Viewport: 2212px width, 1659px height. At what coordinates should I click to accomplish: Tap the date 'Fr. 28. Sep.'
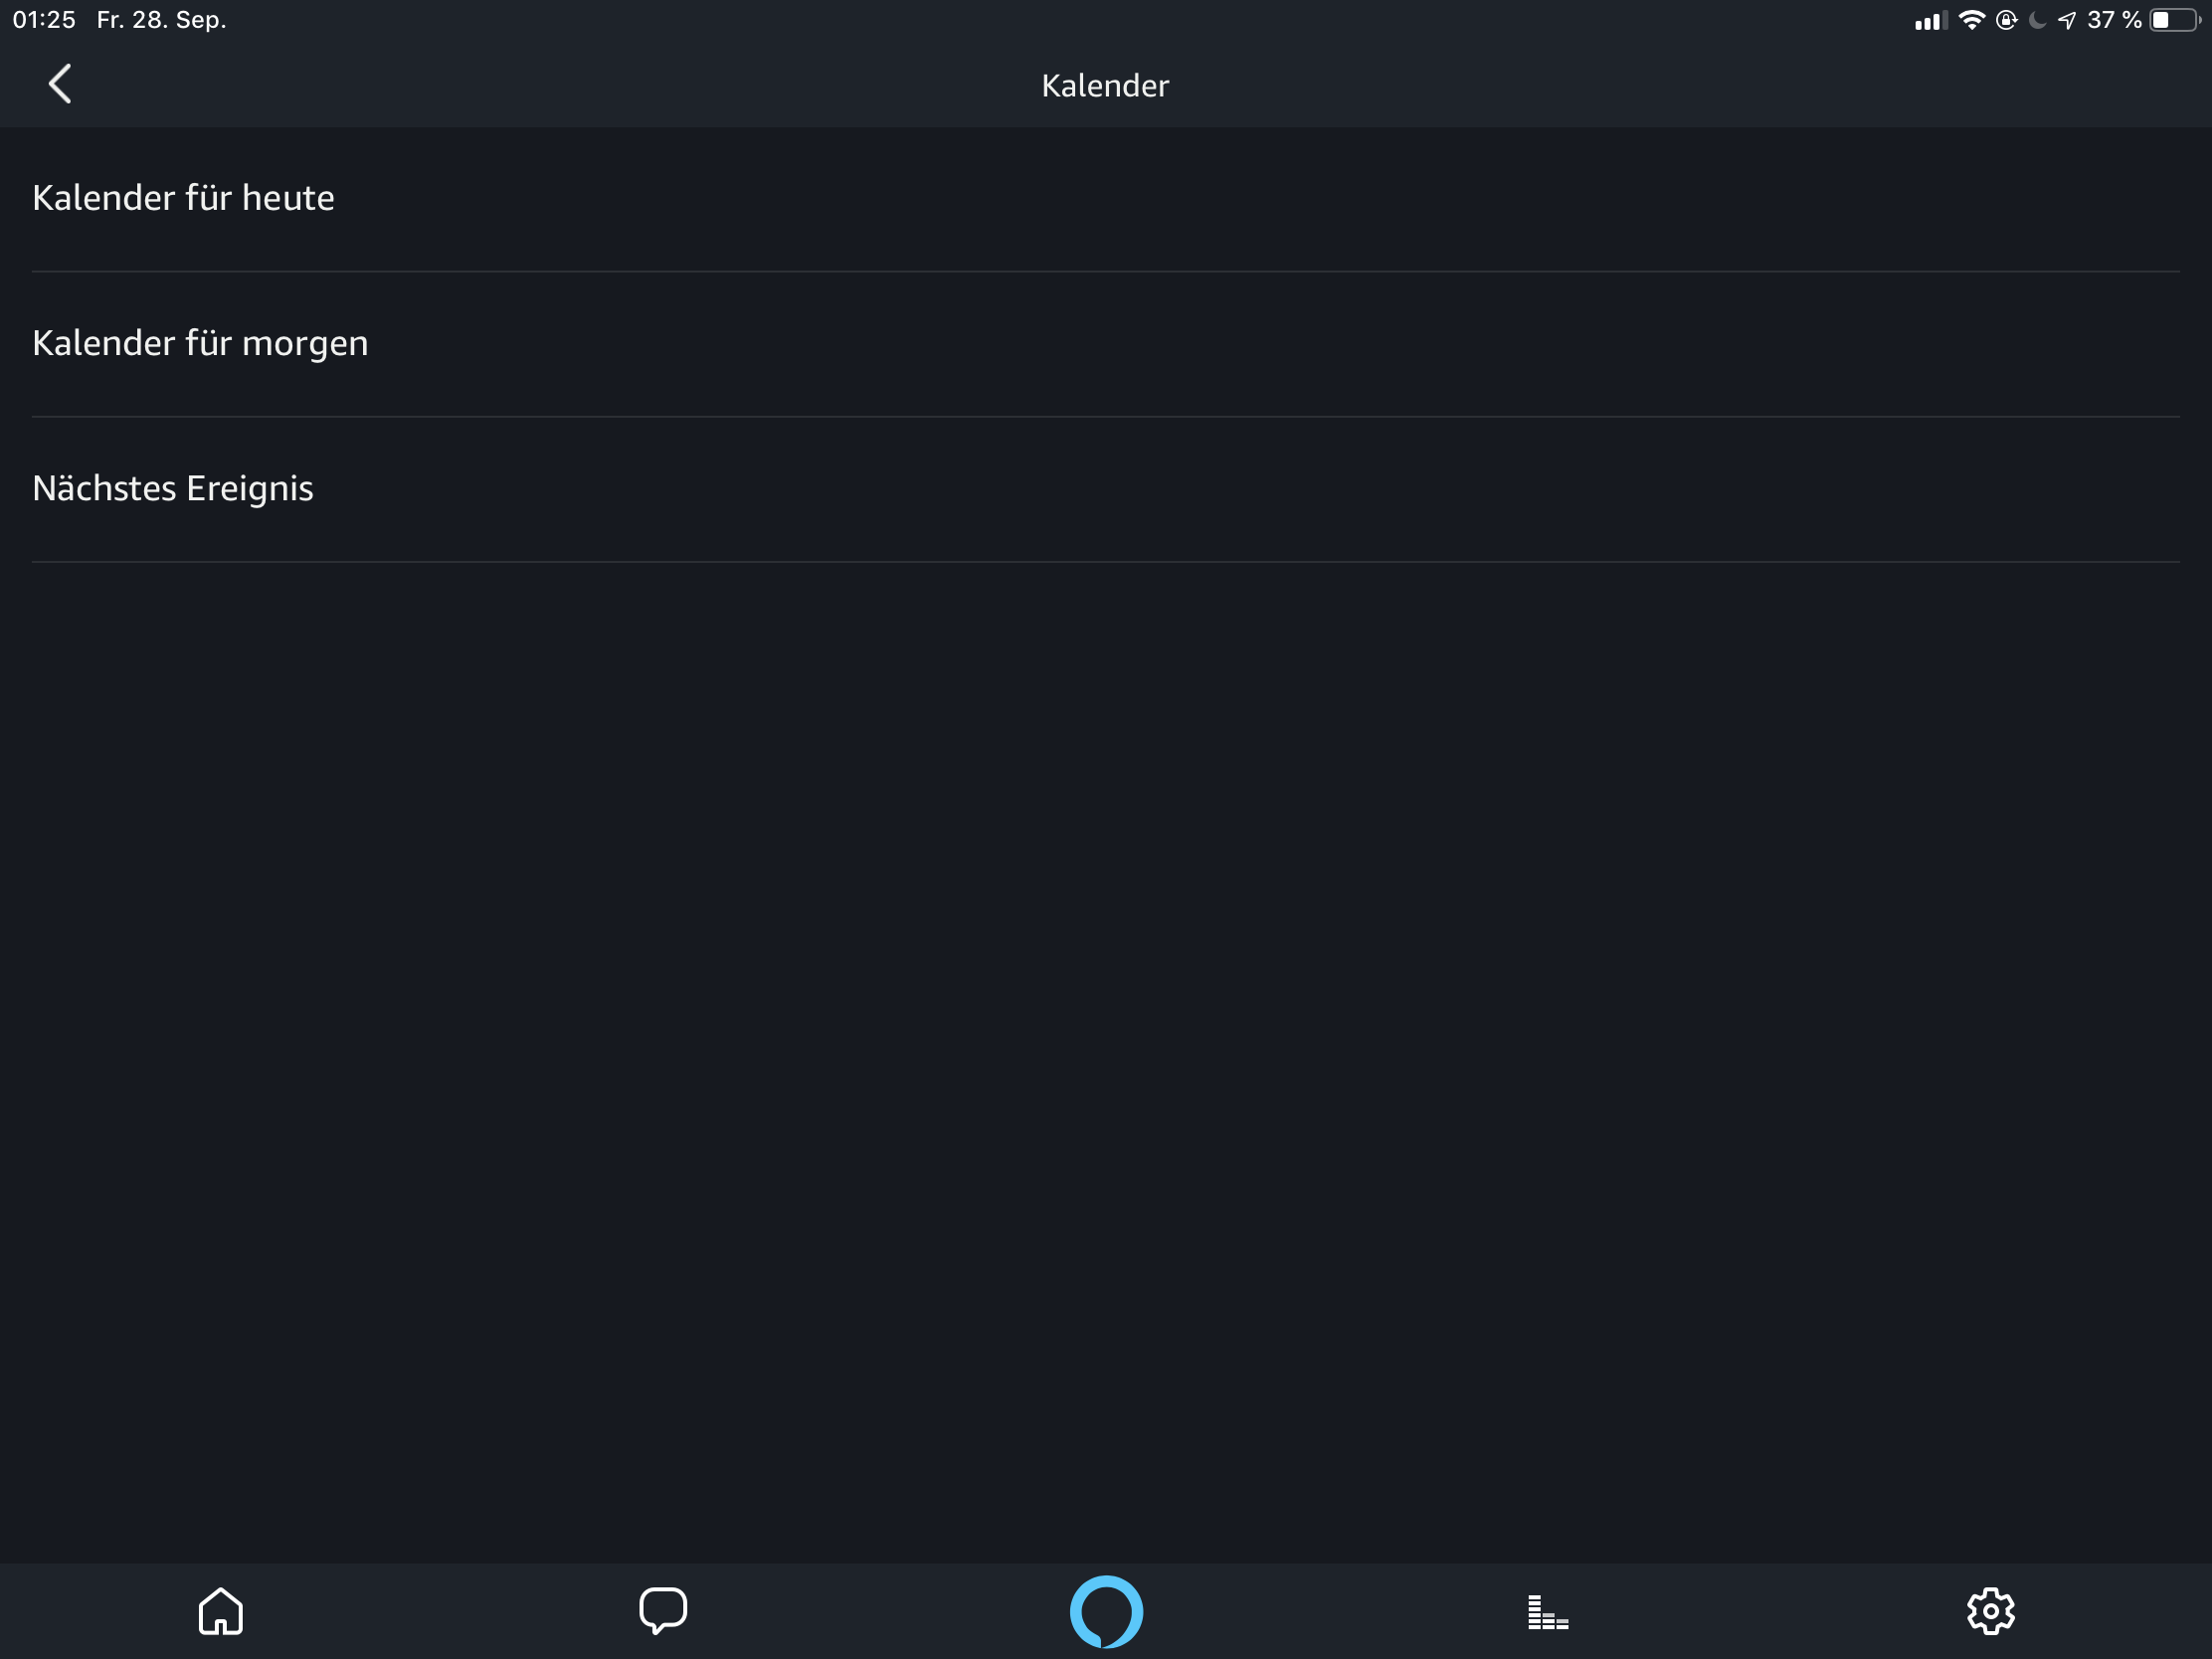pyautogui.click(x=161, y=20)
